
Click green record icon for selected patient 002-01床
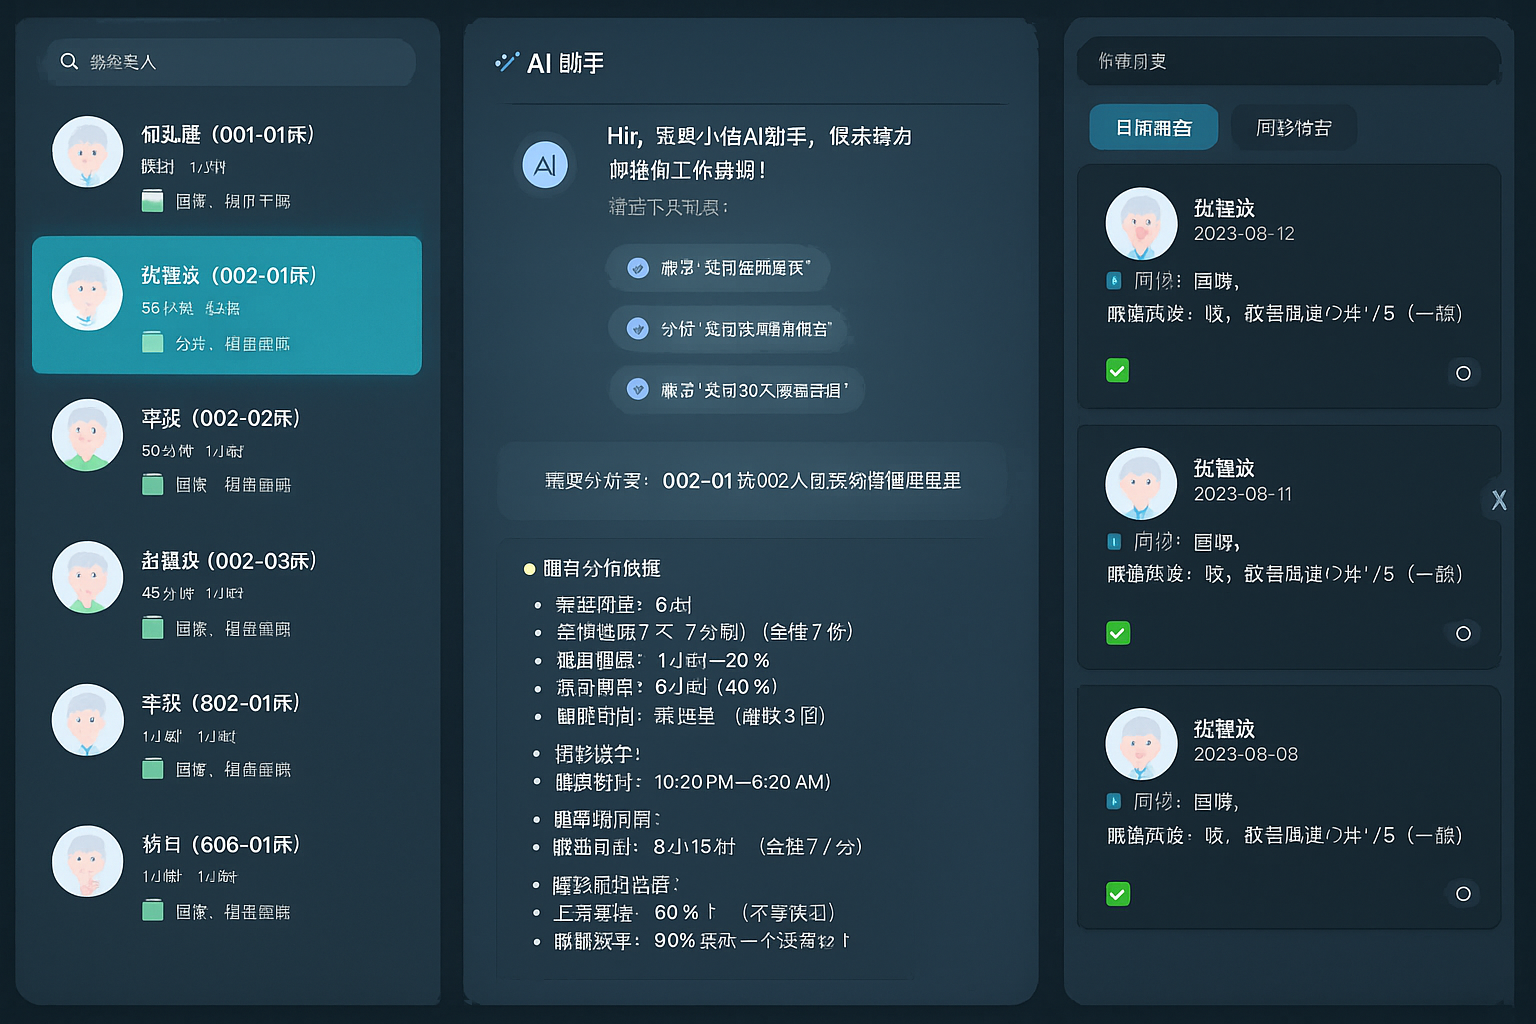coord(152,342)
